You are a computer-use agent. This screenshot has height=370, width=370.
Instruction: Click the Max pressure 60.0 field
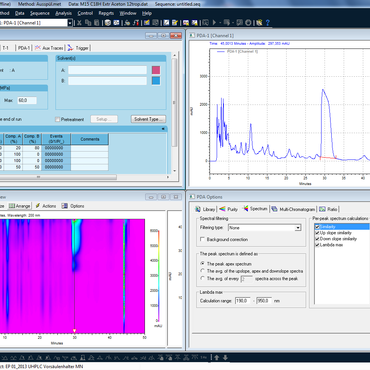(27, 100)
